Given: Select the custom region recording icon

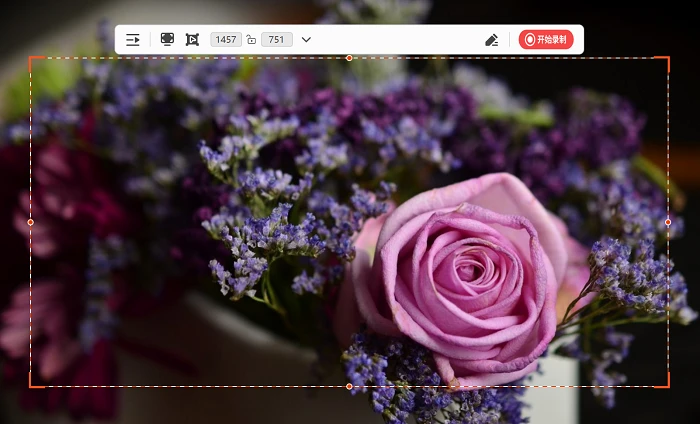Looking at the screenshot, I should [192, 39].
